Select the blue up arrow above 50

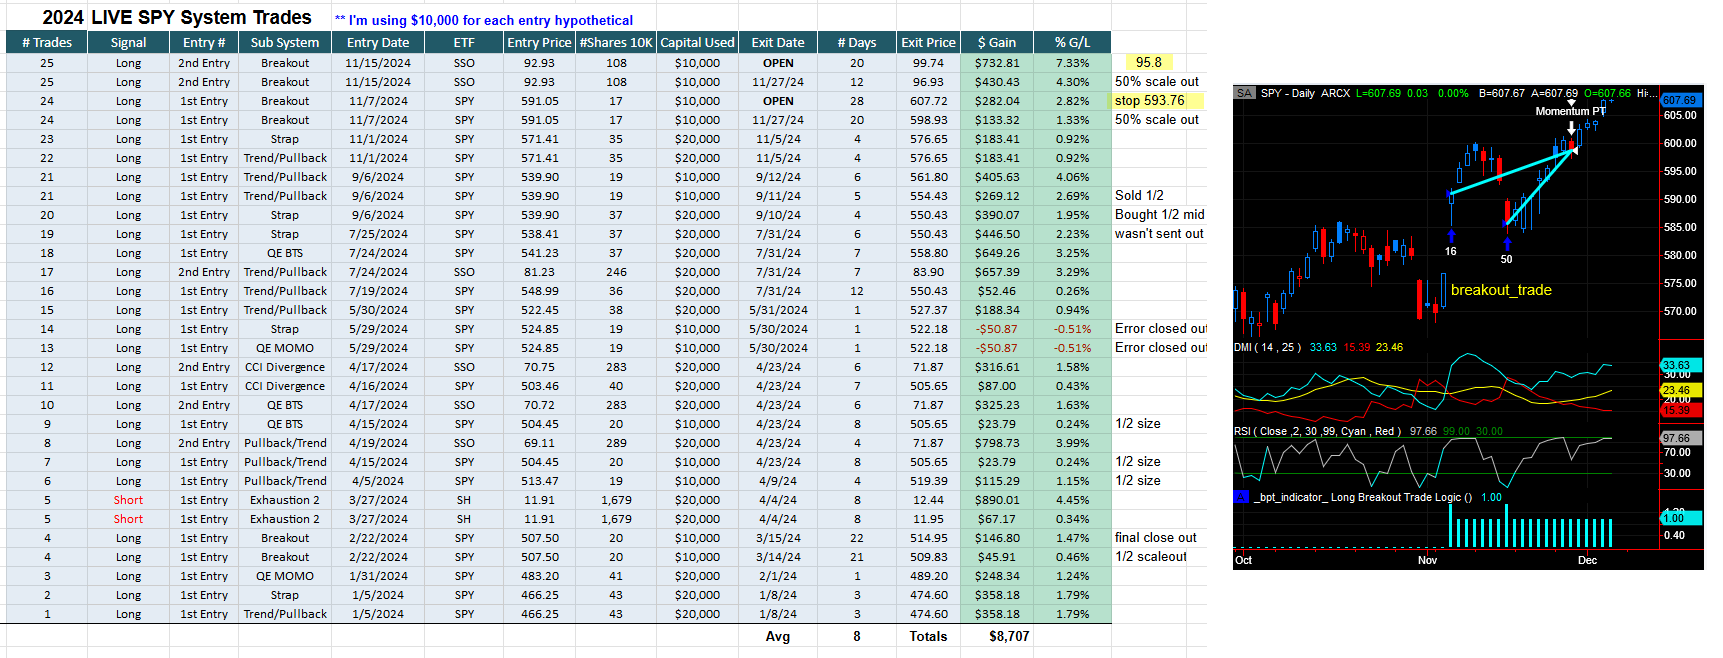click(x=1507, y=243)
